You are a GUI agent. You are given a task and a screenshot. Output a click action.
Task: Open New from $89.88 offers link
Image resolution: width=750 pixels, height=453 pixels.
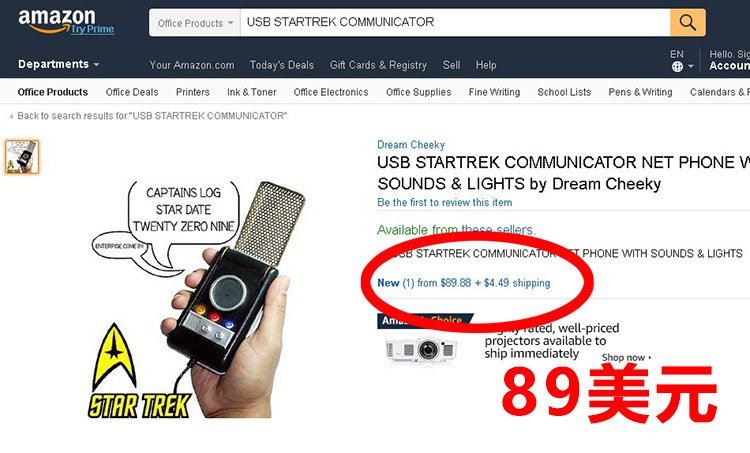point(463,283)
